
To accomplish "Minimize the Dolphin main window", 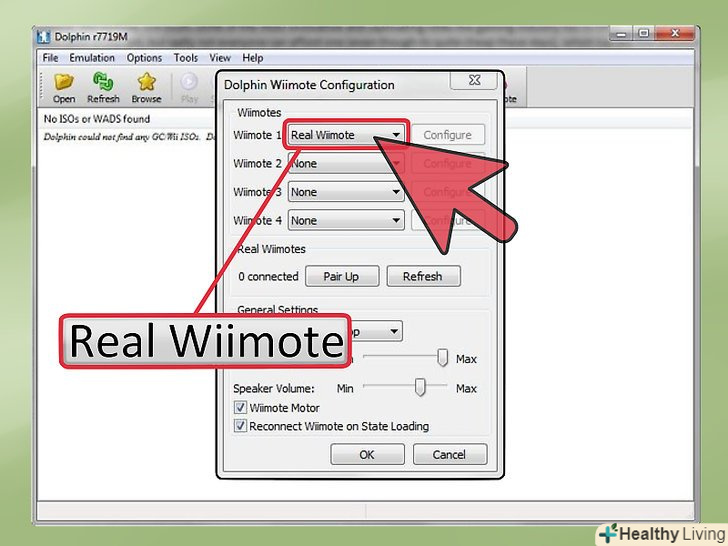I will [621, 34].
